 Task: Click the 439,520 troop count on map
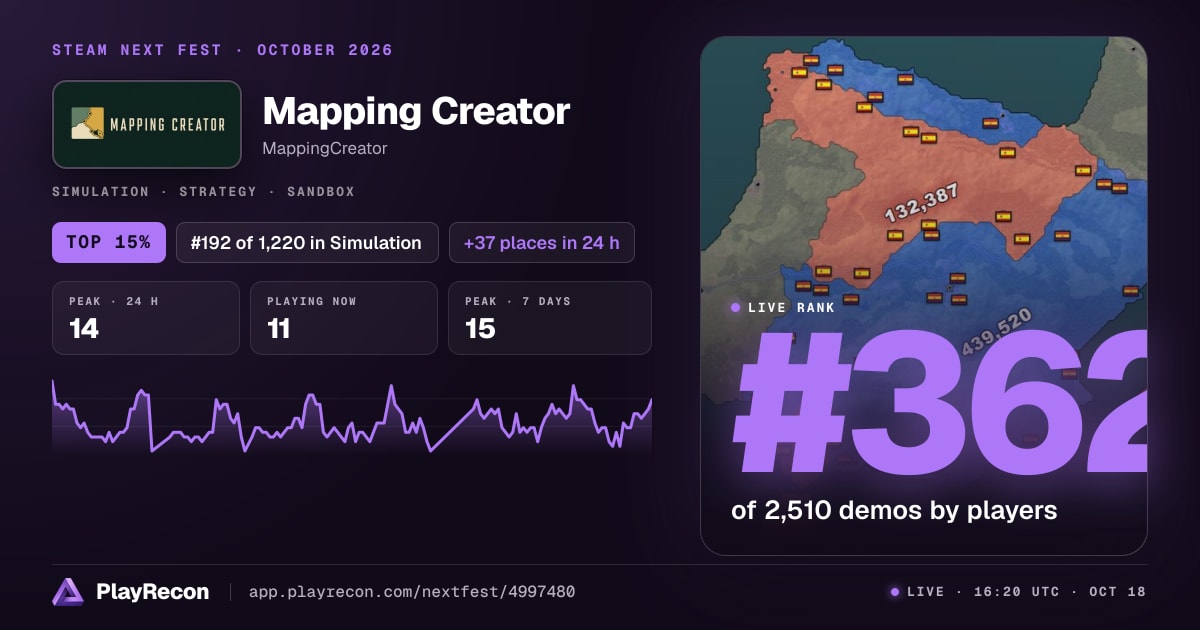996,332
